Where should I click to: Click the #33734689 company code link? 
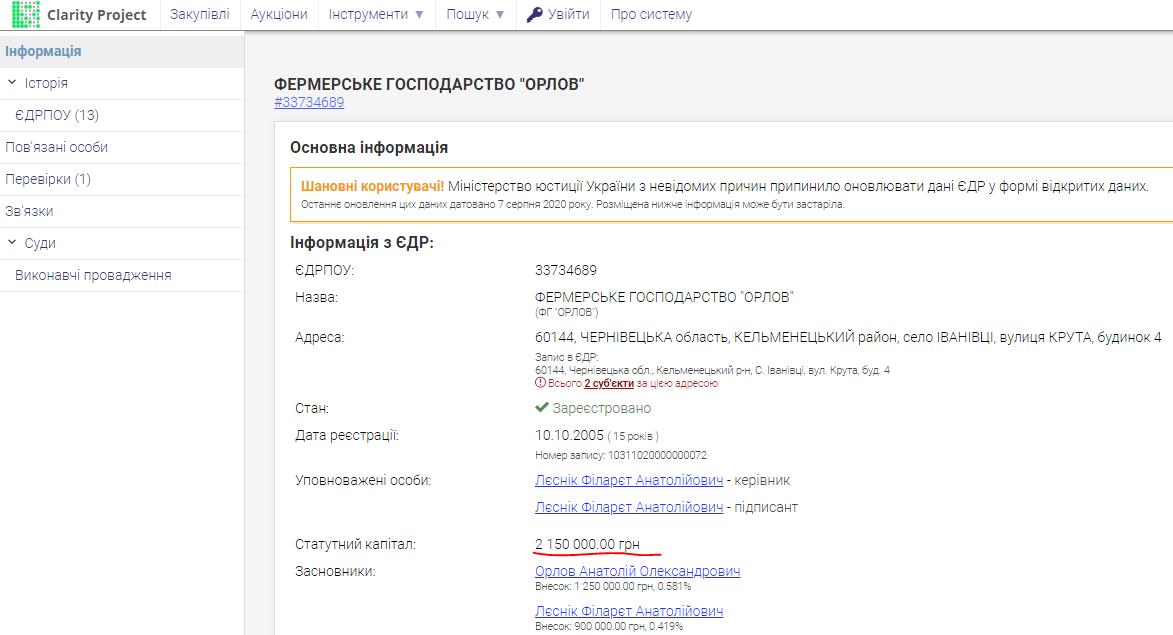pos(308,102)
